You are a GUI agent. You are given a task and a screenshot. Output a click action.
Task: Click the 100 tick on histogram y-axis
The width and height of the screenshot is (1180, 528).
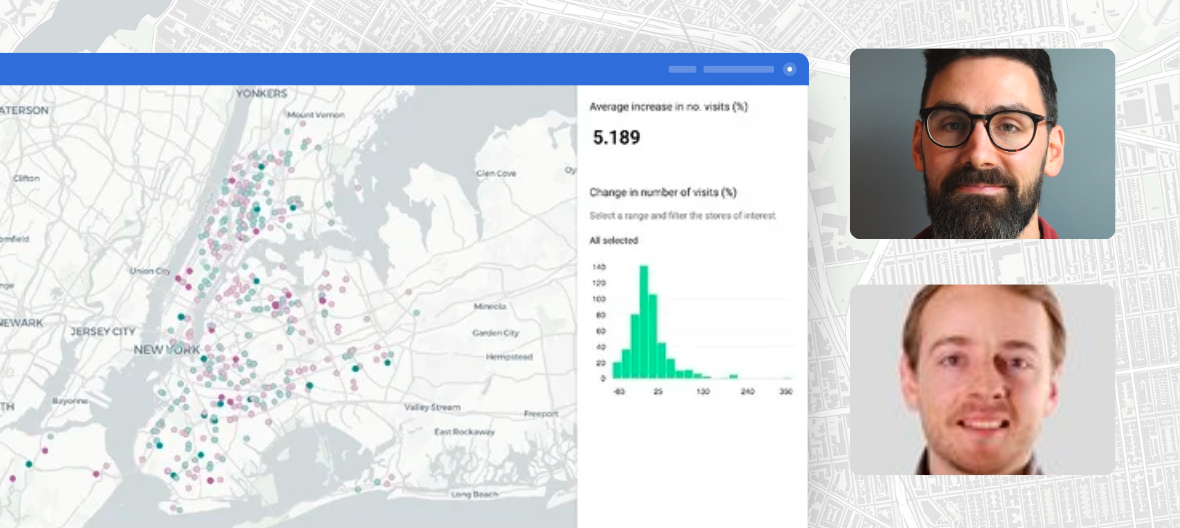tap(599, 299)
